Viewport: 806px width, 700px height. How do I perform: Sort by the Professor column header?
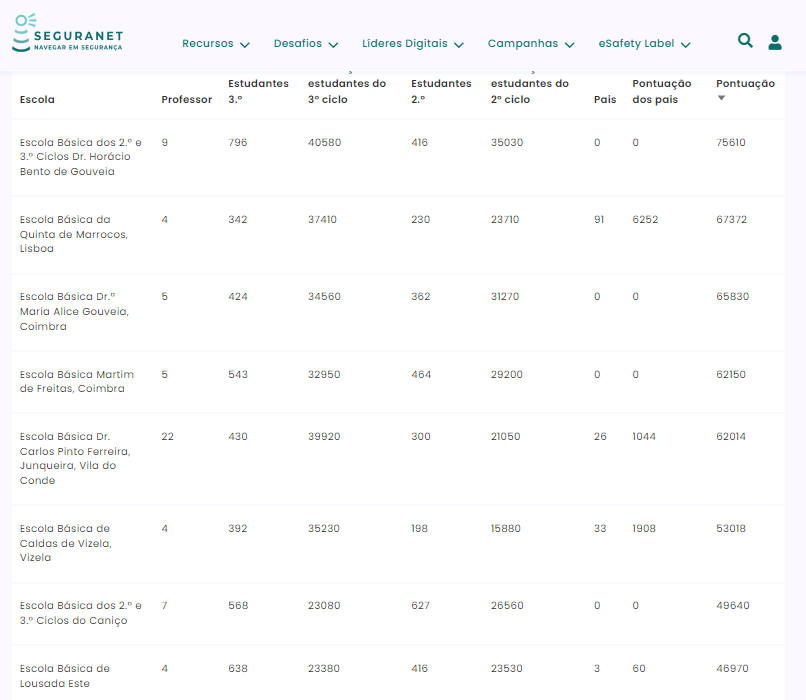coord(187,99)
